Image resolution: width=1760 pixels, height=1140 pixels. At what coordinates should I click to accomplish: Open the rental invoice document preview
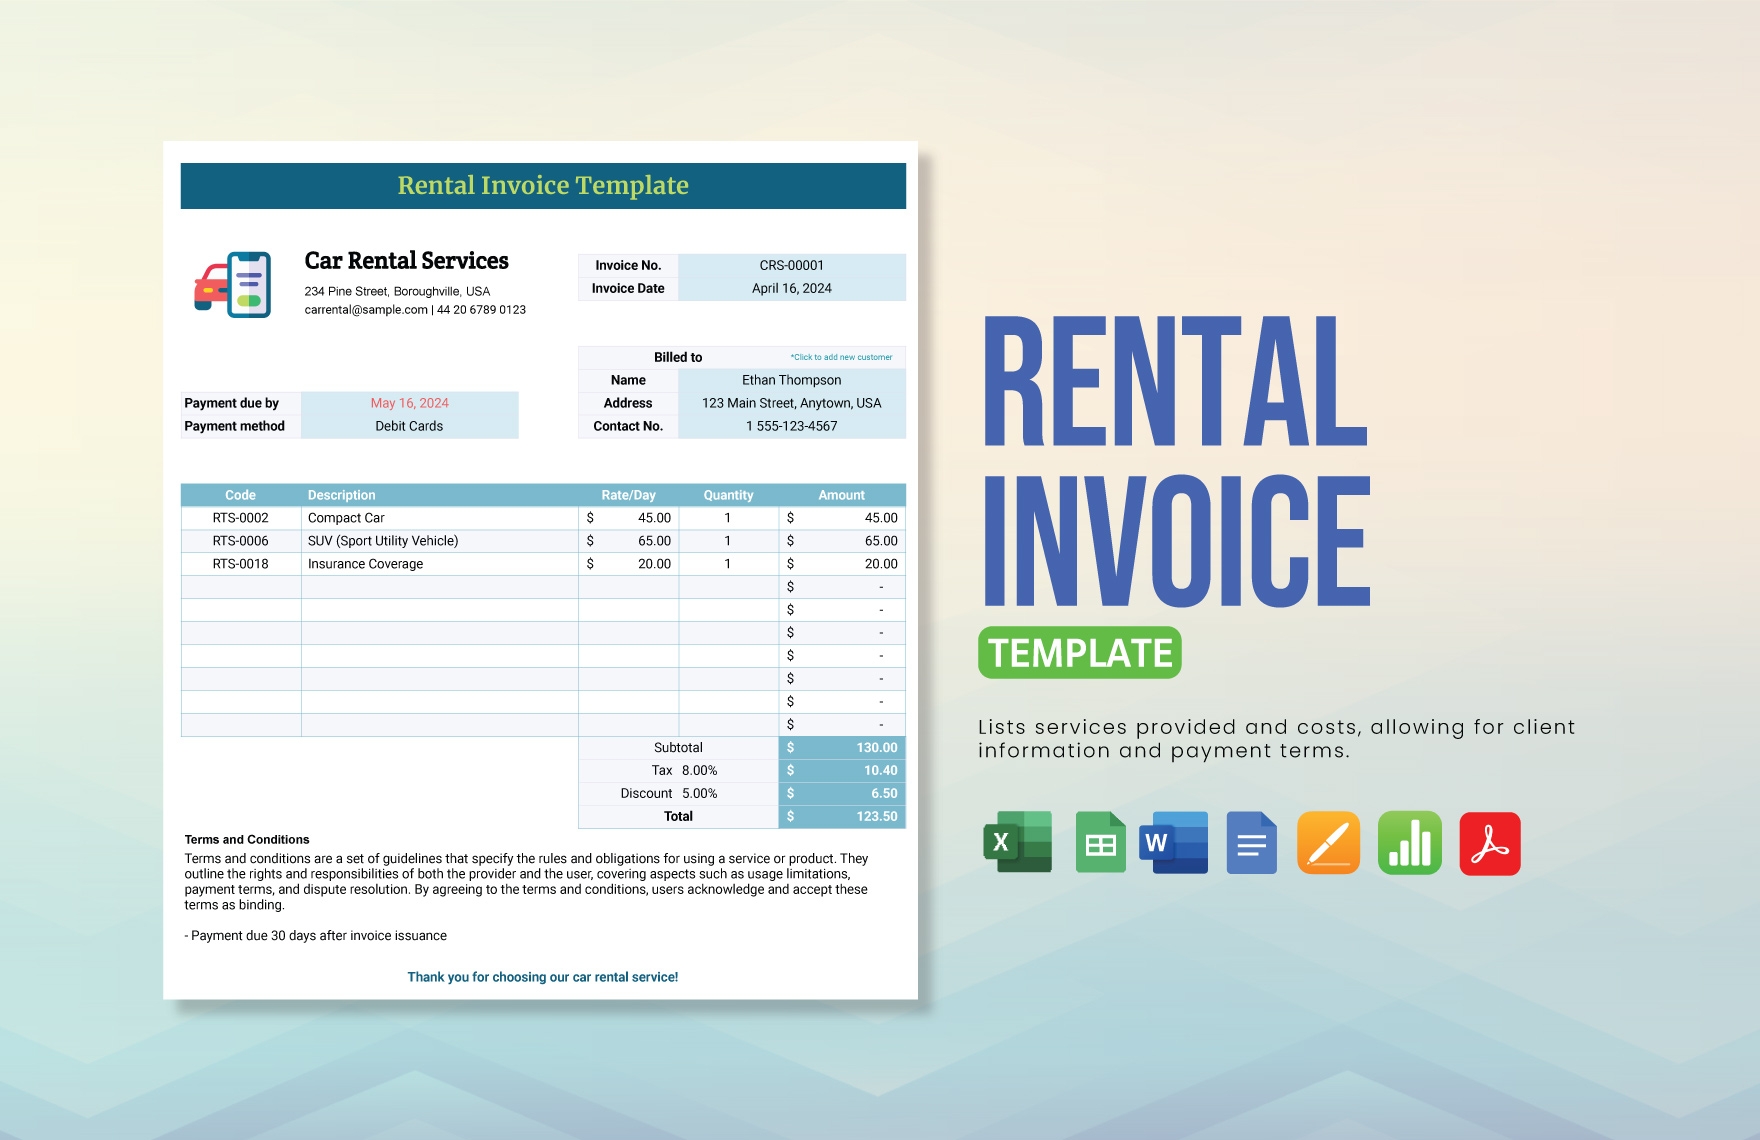(x=540, y=570)
